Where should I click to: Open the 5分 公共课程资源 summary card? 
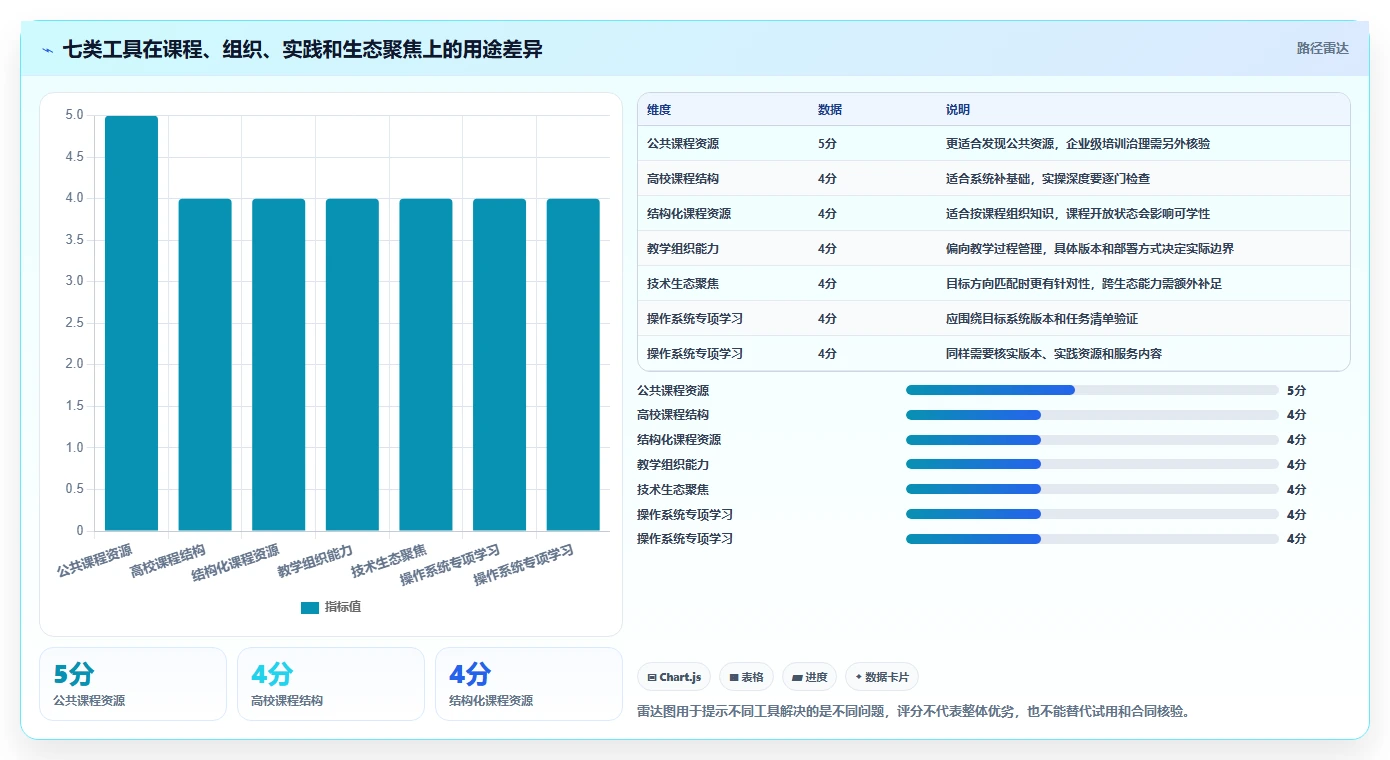point(133,684)
